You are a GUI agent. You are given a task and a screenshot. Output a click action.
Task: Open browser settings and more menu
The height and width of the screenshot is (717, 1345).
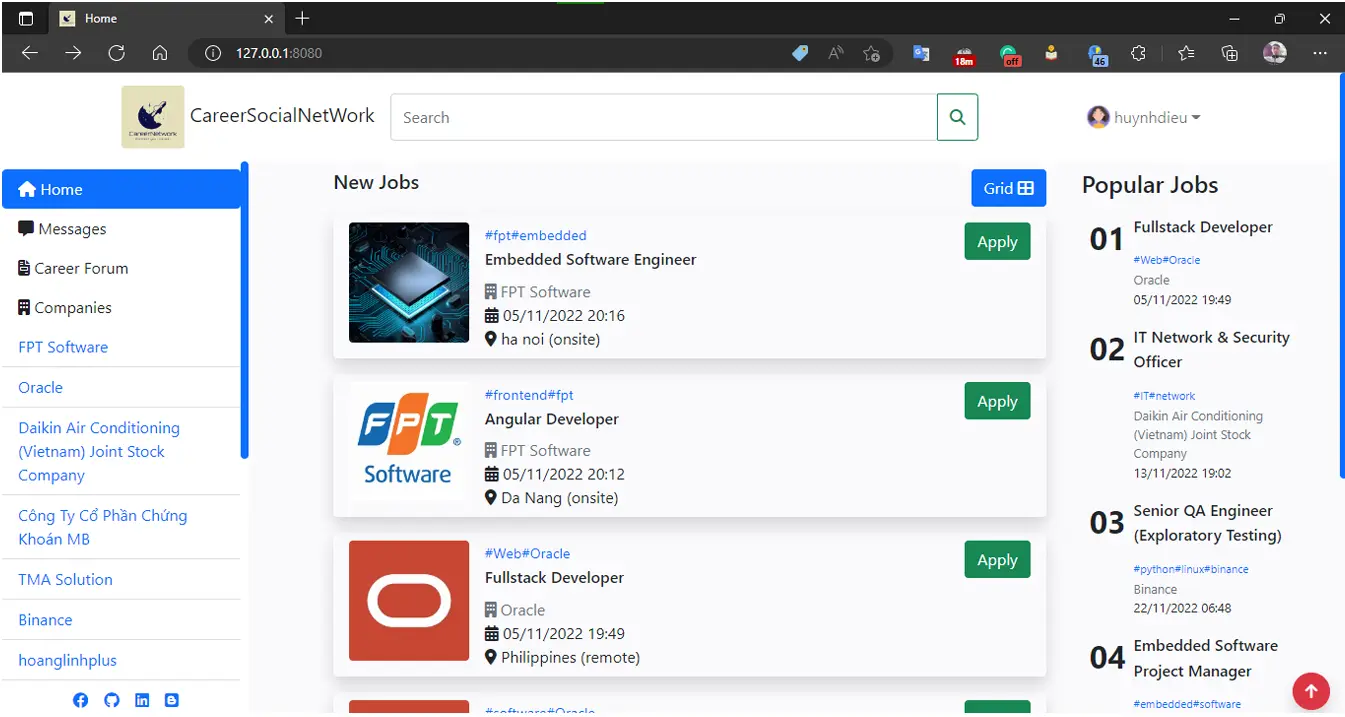coord(1320,53)
